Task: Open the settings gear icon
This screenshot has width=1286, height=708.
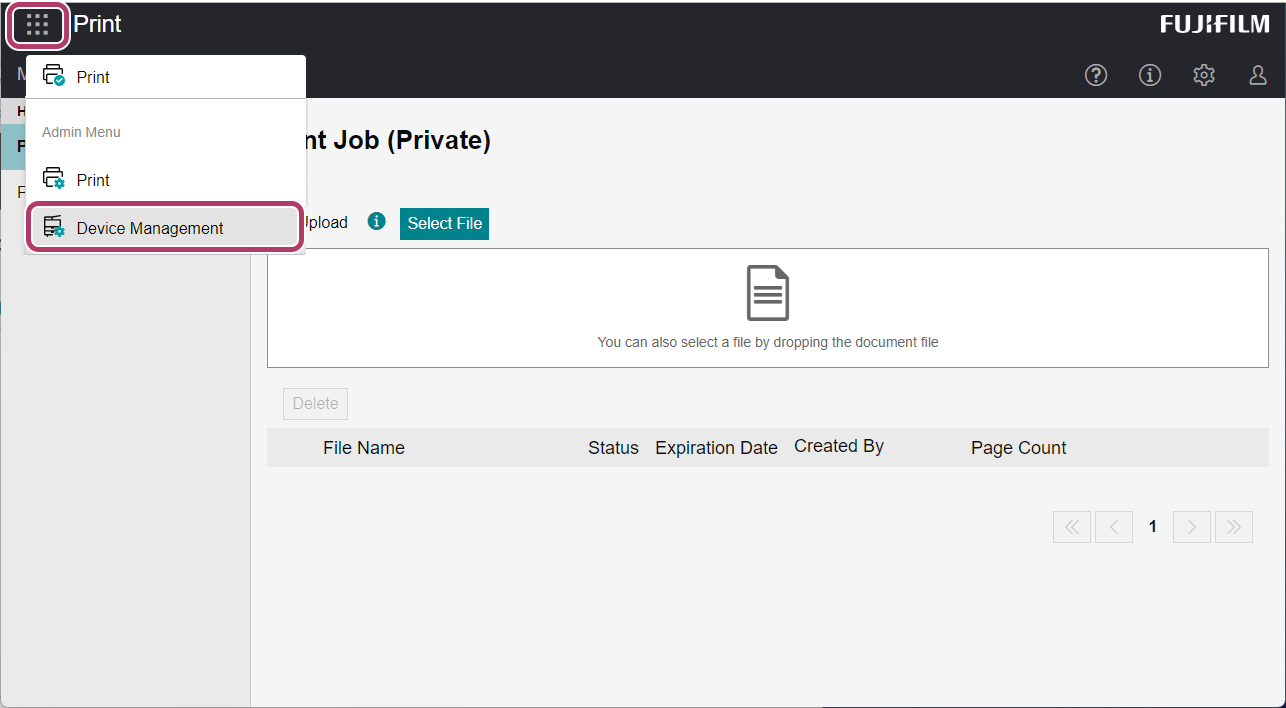Action: point(1204,75)
